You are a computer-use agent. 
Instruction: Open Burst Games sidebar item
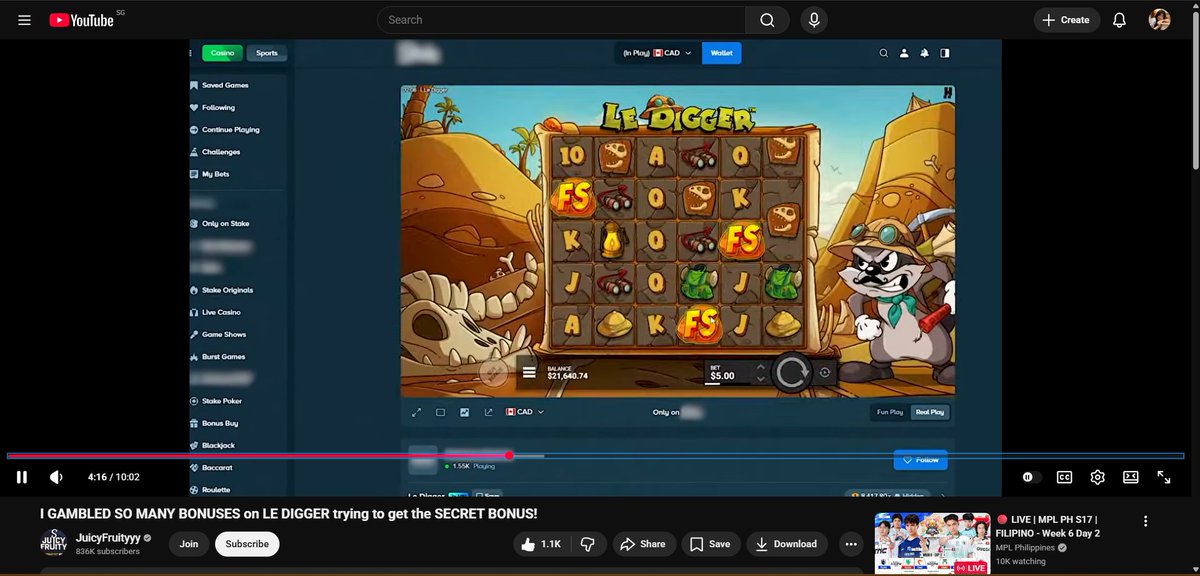[x=218, y=356]
